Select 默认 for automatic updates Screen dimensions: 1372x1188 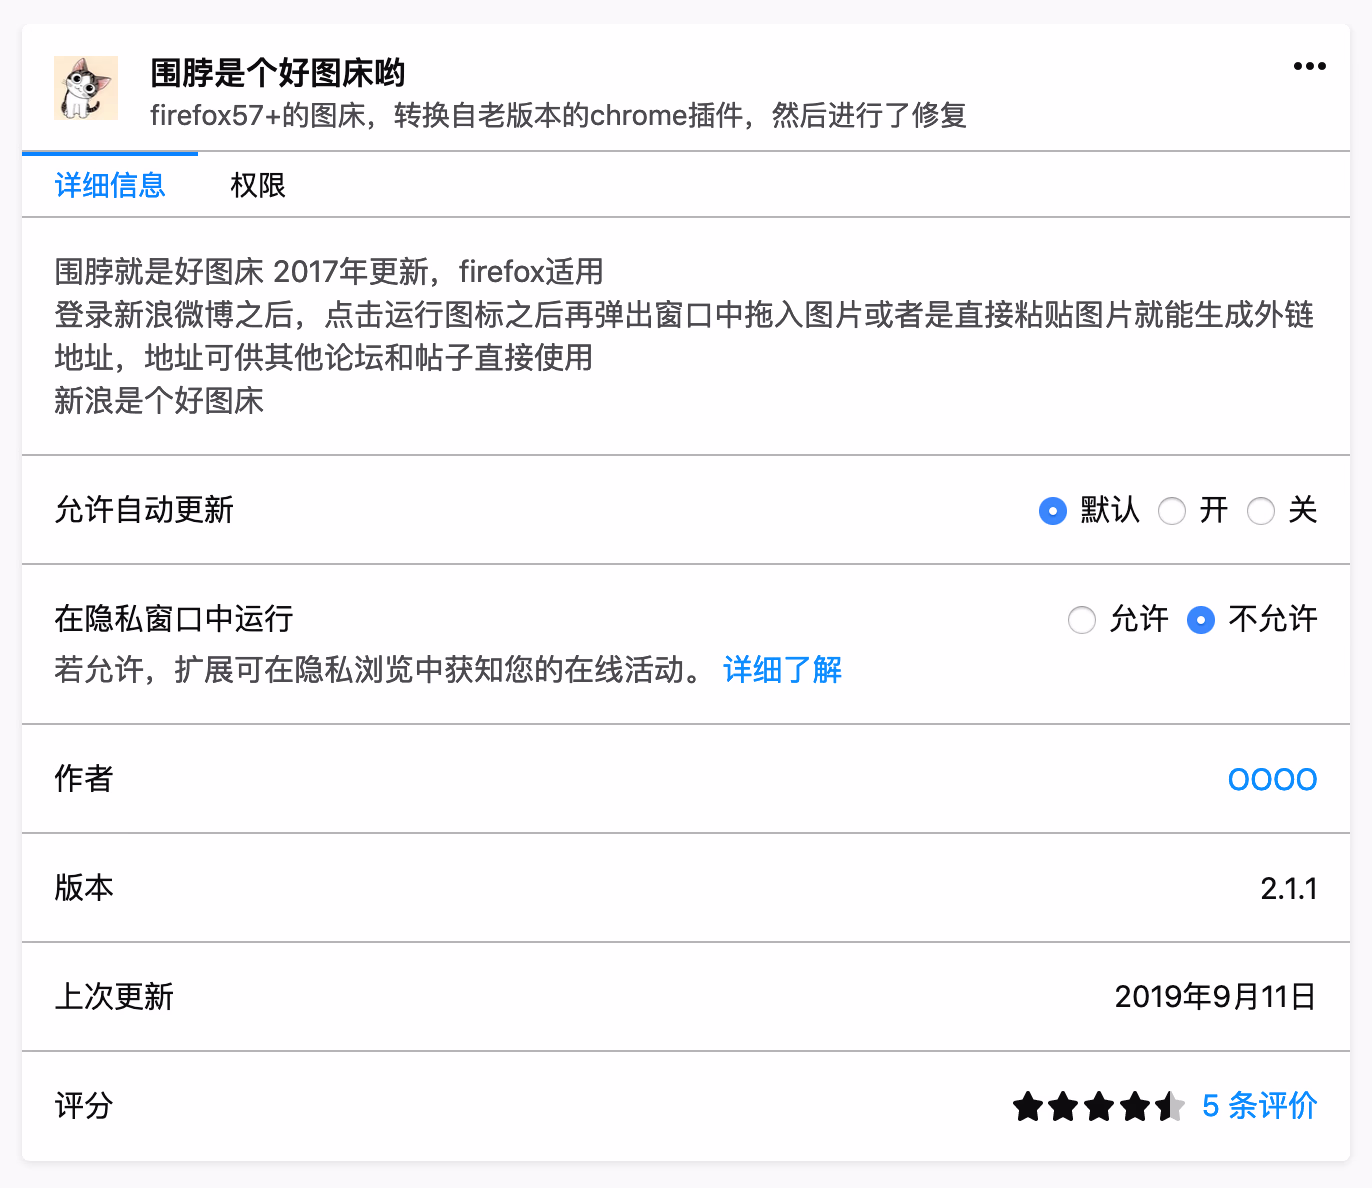coord(1053,511)
